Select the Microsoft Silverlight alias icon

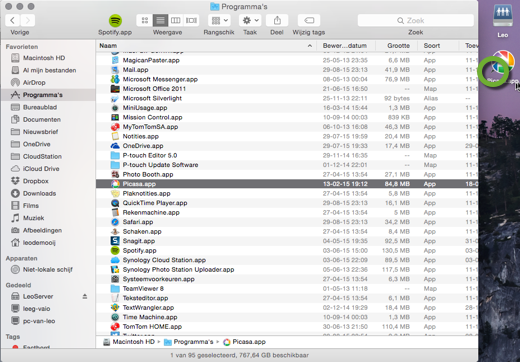tap(115, 98)
